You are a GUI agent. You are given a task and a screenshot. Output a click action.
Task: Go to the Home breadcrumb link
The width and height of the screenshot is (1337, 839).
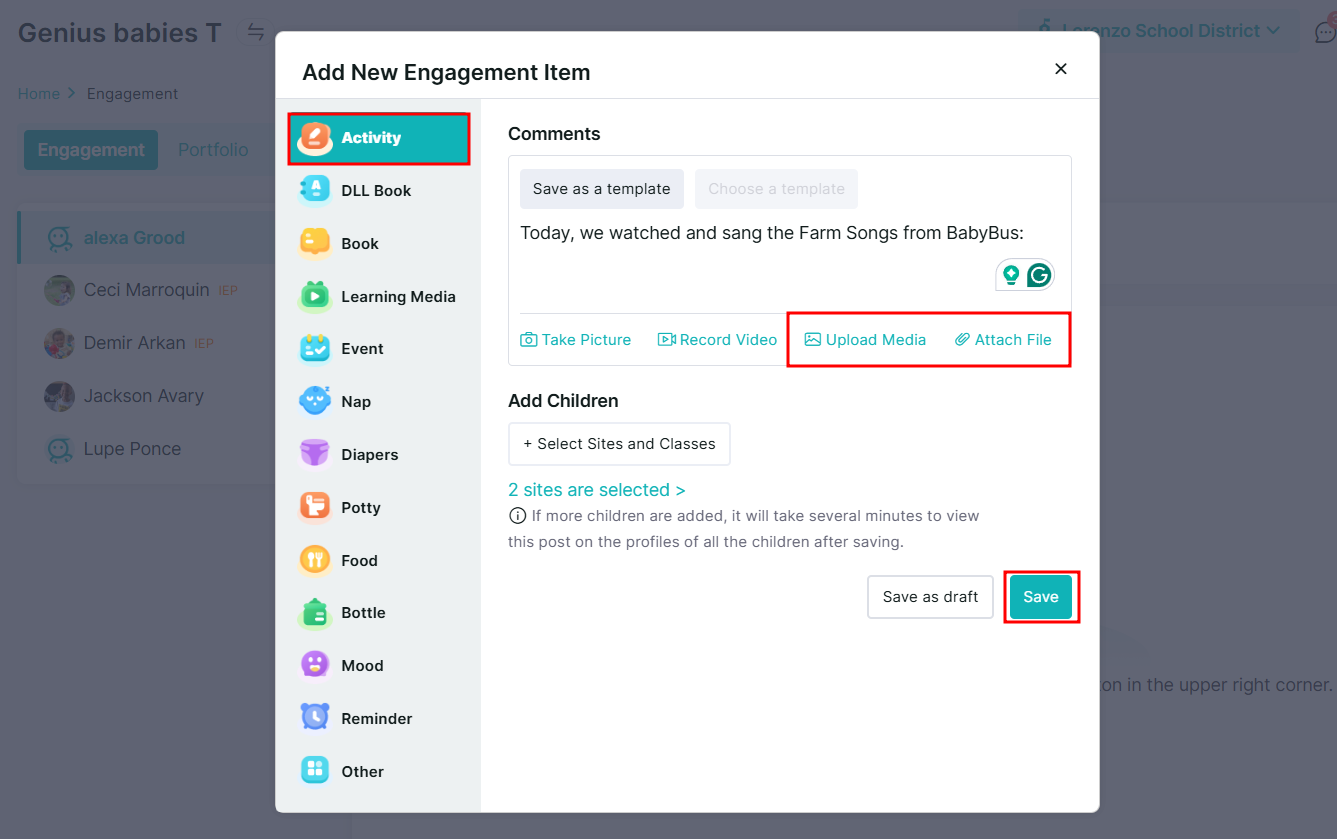coord(39,94)
